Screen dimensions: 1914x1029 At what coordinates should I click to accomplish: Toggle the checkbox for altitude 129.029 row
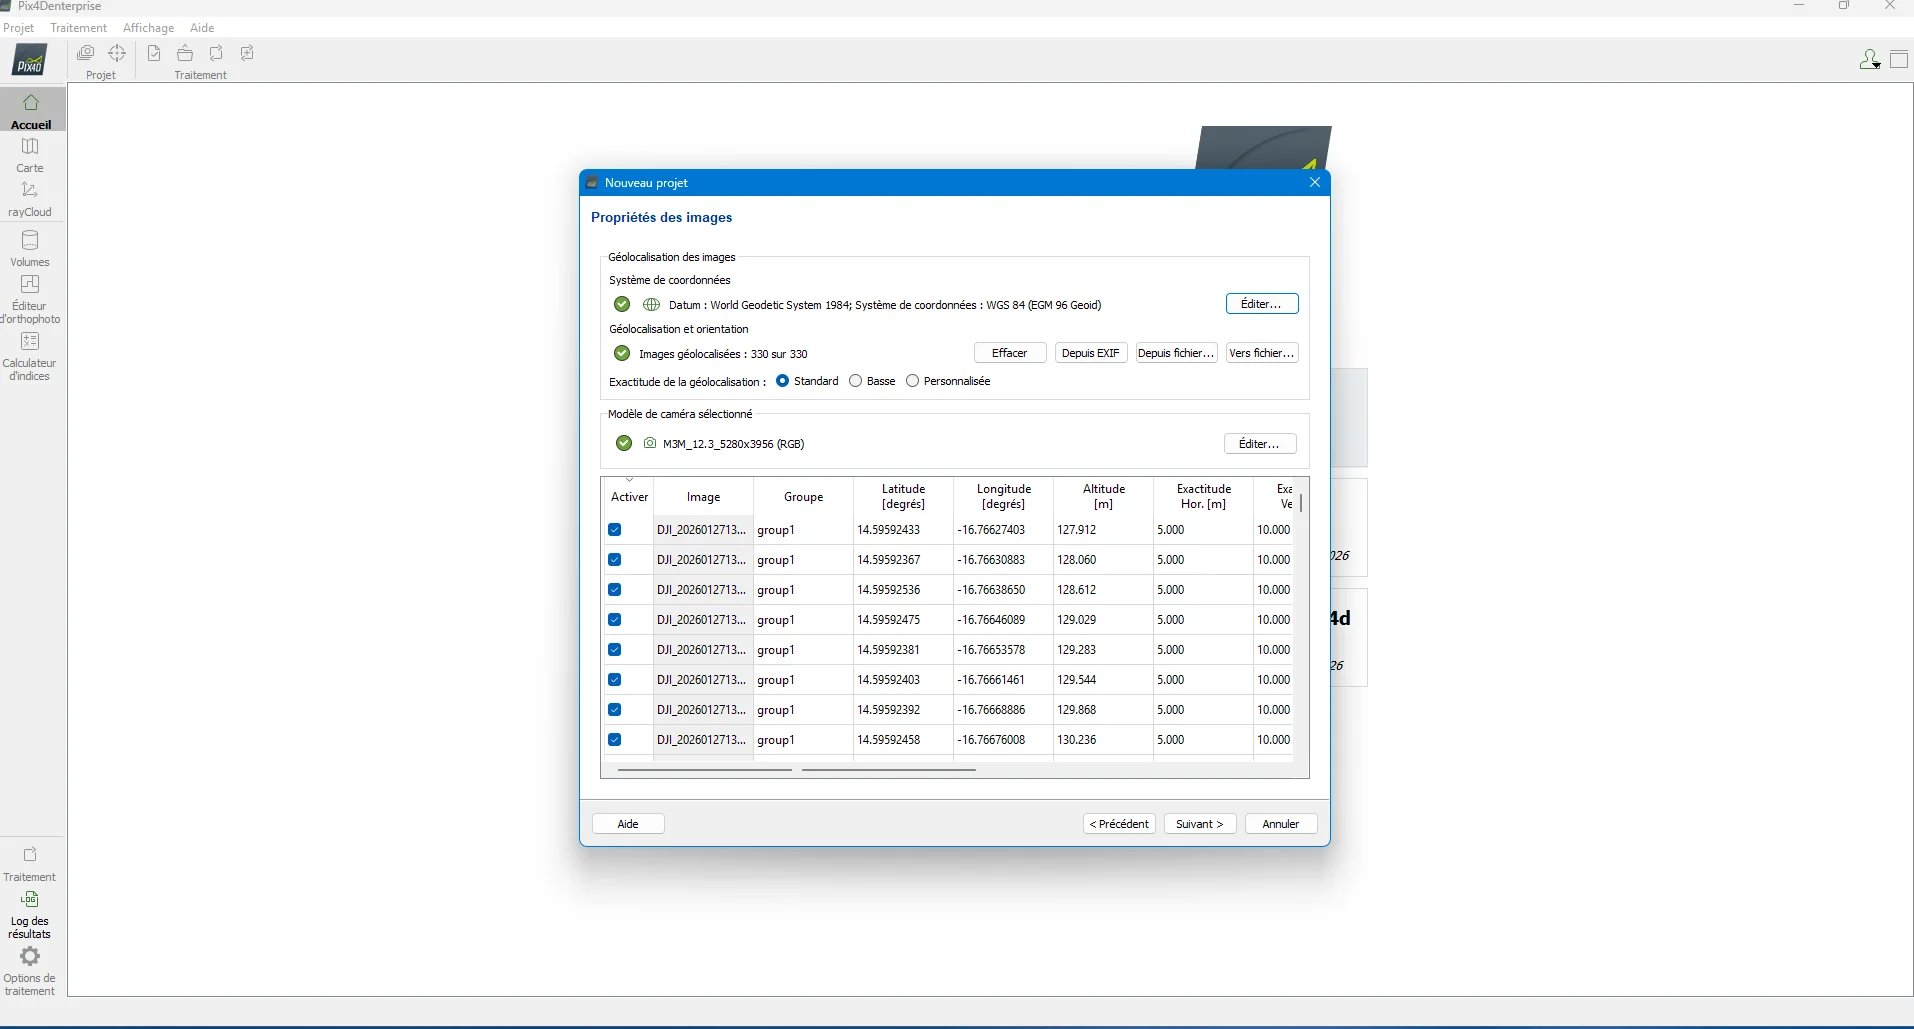tap(615, 620)
